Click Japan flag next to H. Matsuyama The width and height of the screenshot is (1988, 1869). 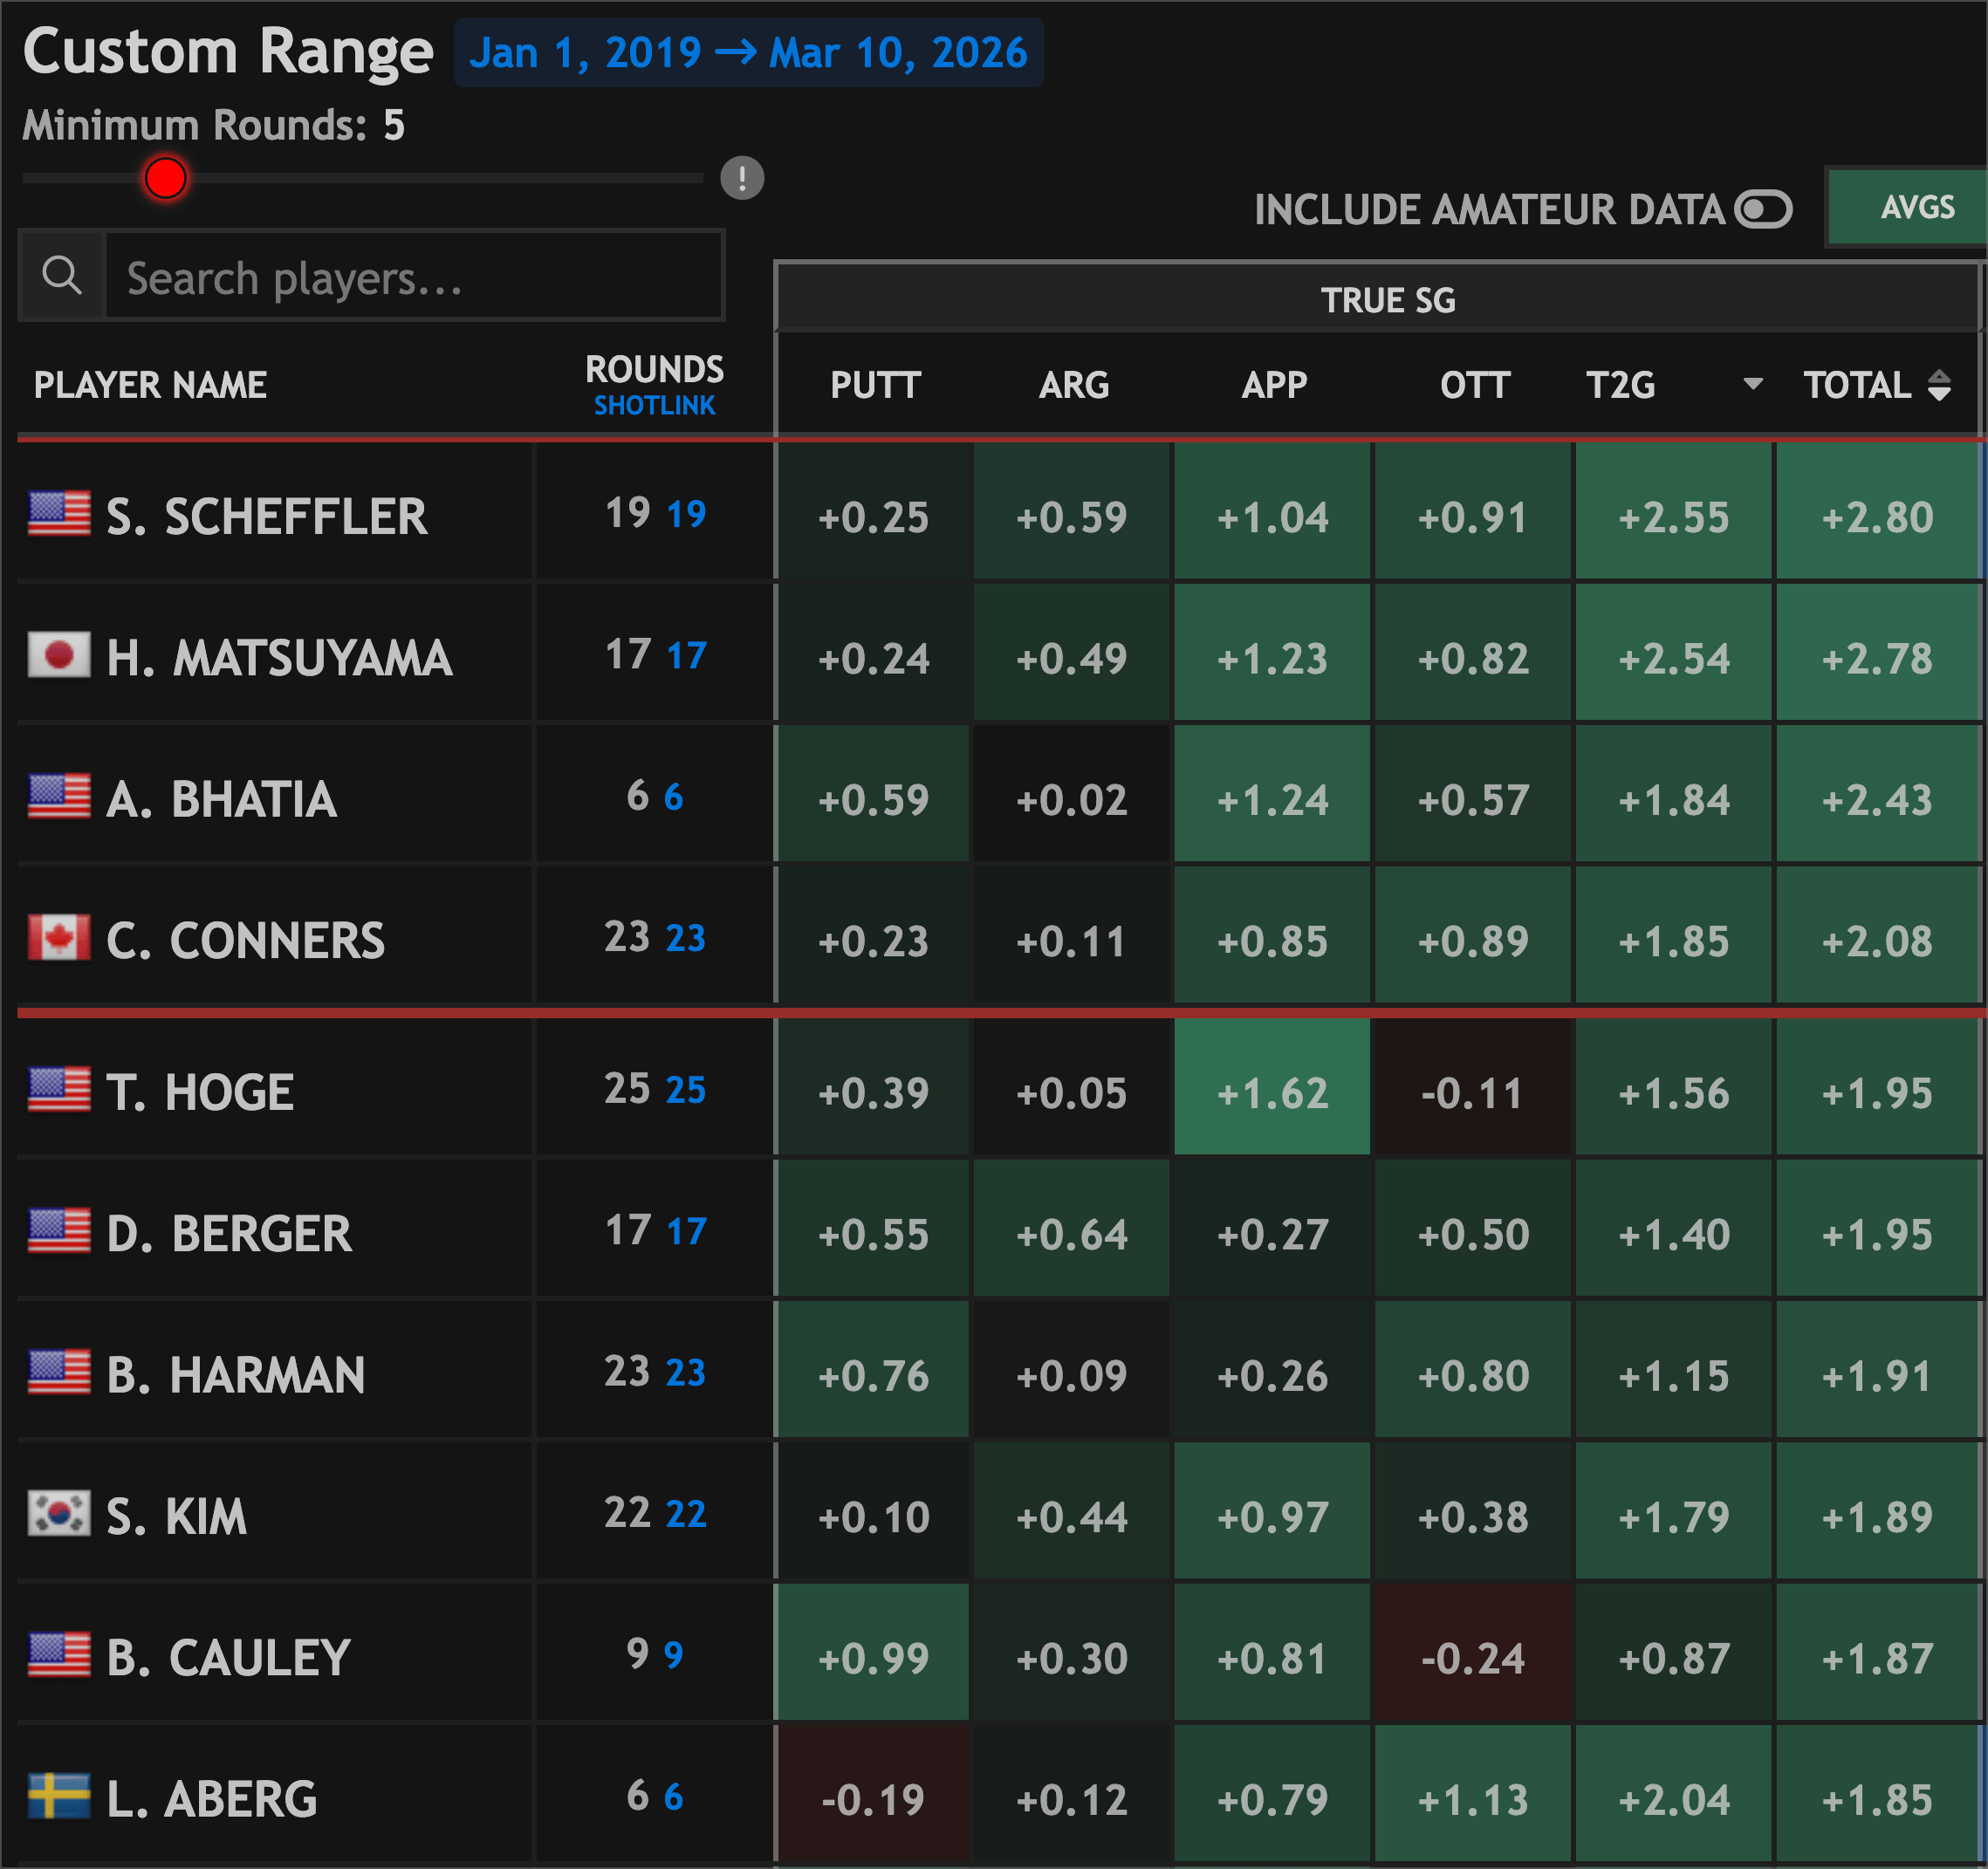pos(59,656)
